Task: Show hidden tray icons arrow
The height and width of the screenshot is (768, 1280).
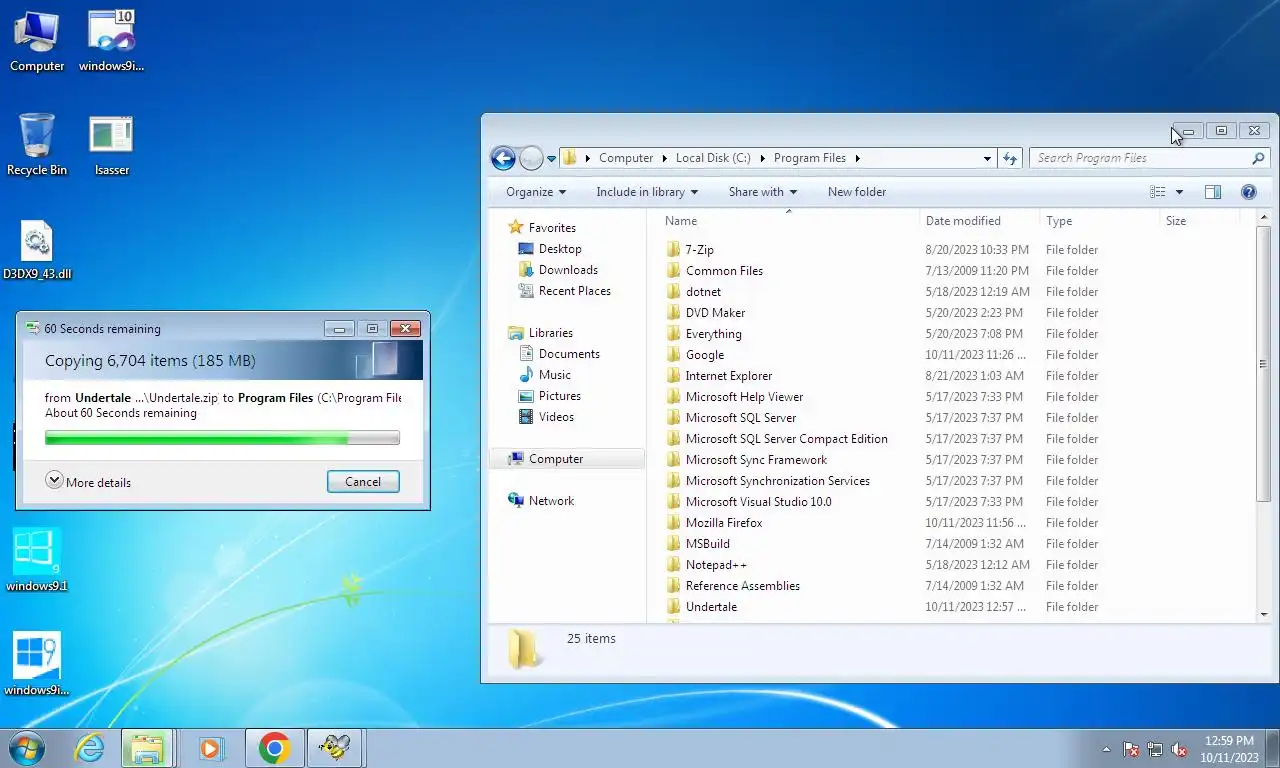Action: [x=1106, y=749]
